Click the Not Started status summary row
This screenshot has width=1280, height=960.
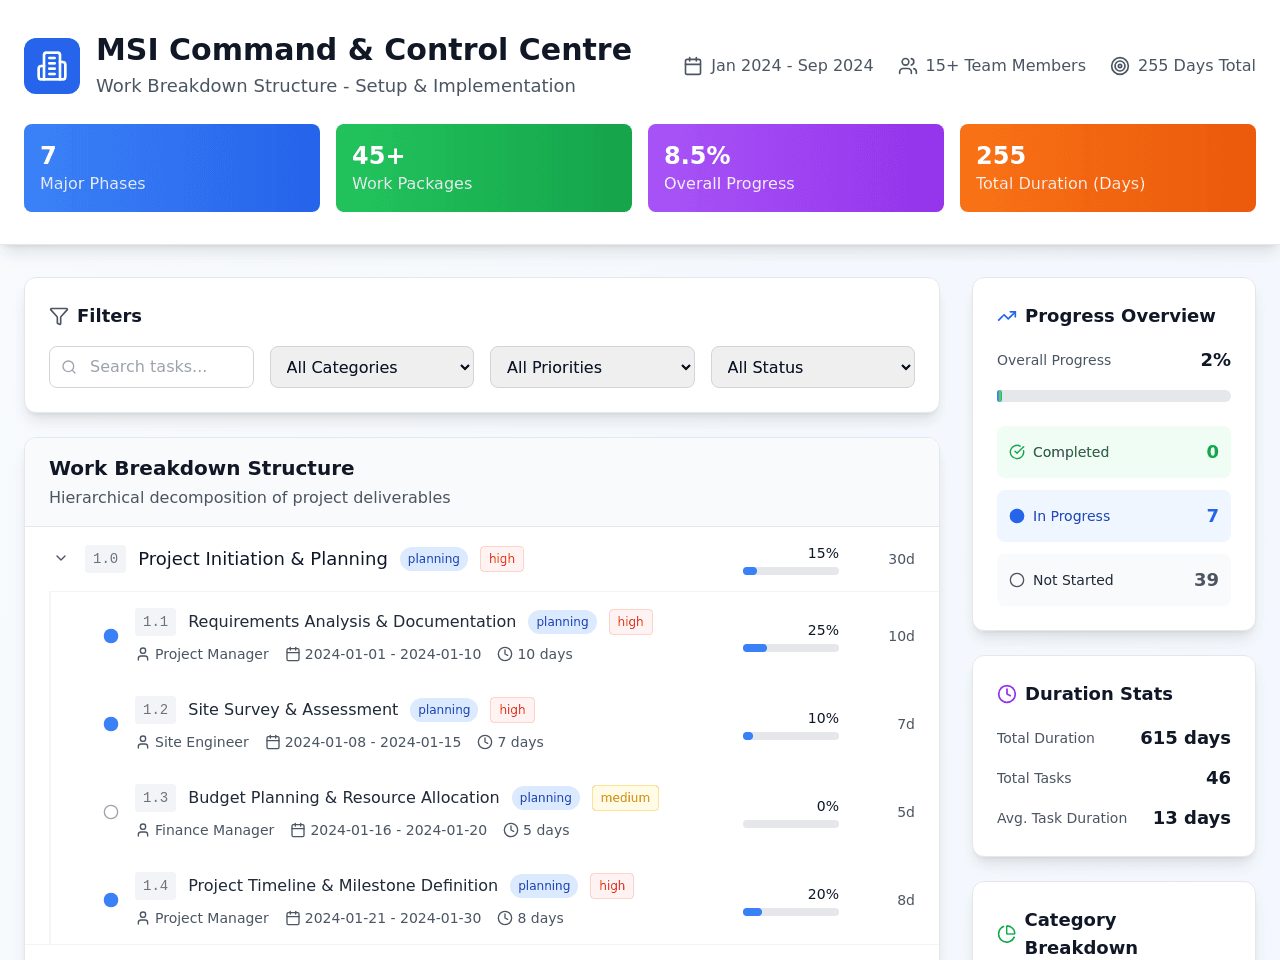point(1114,580)
